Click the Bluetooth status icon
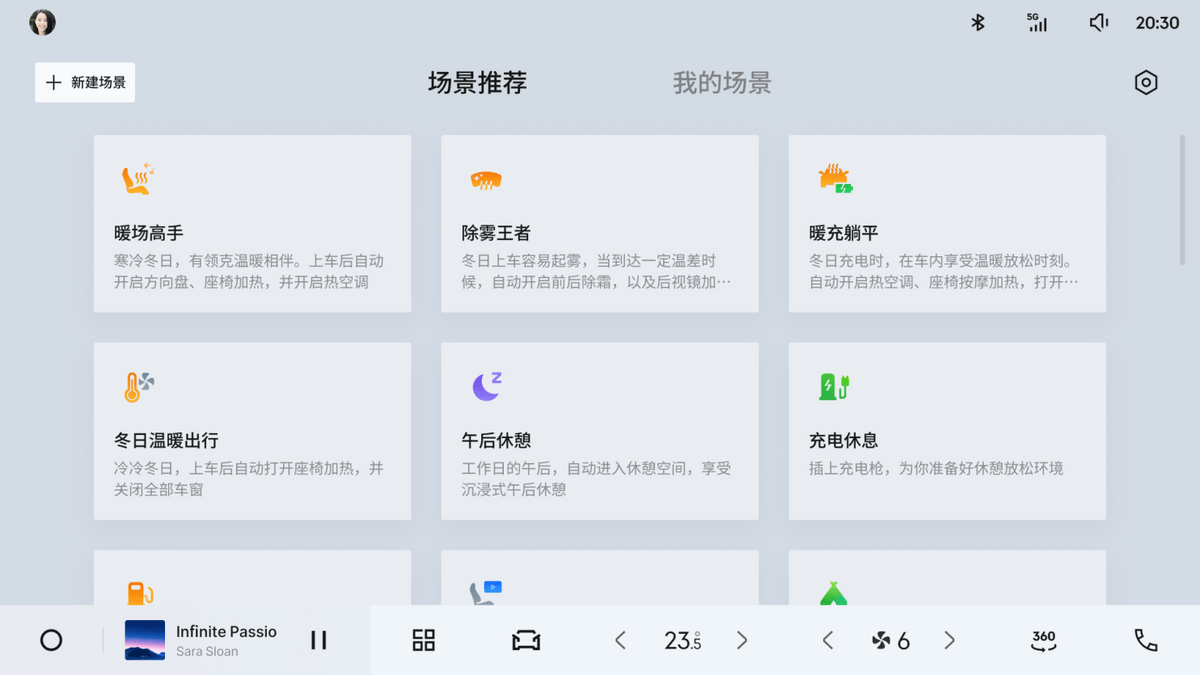This screenshot has height=675, width=1200. [977, 20]
